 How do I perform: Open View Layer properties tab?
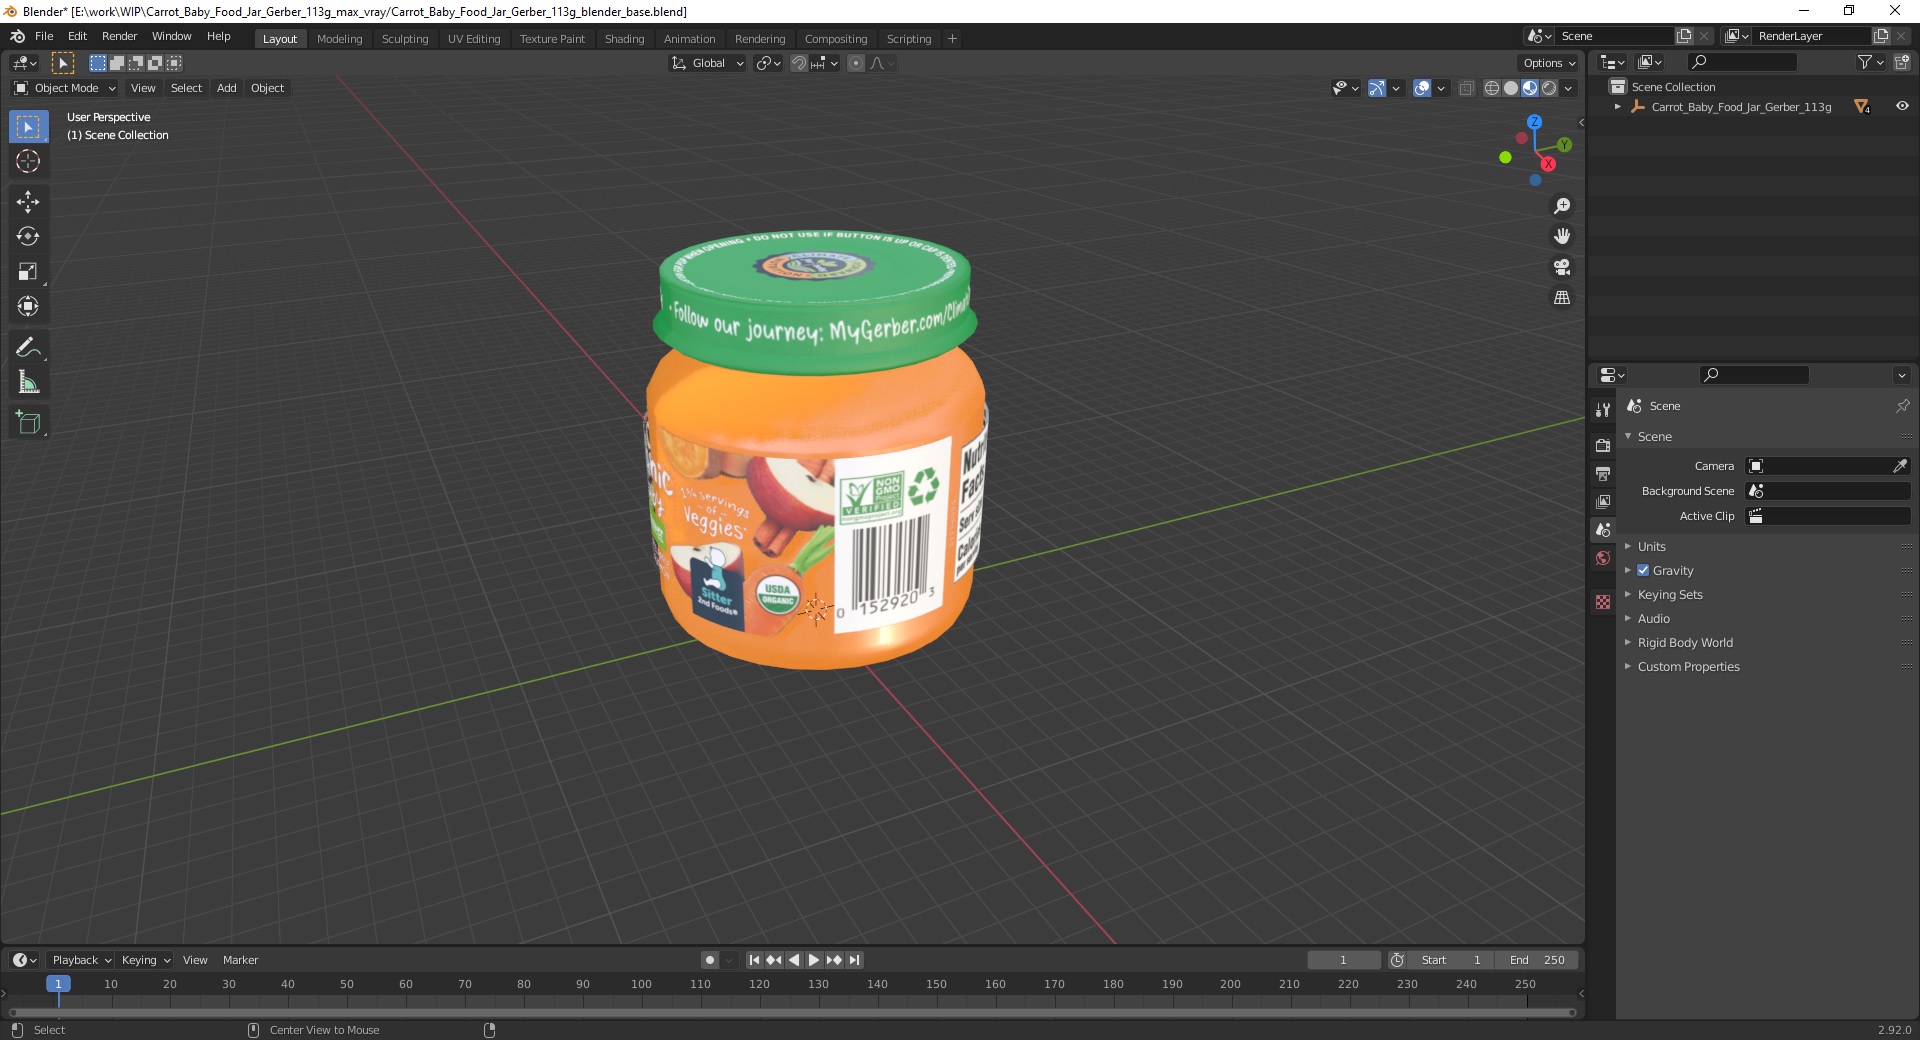1603,501
